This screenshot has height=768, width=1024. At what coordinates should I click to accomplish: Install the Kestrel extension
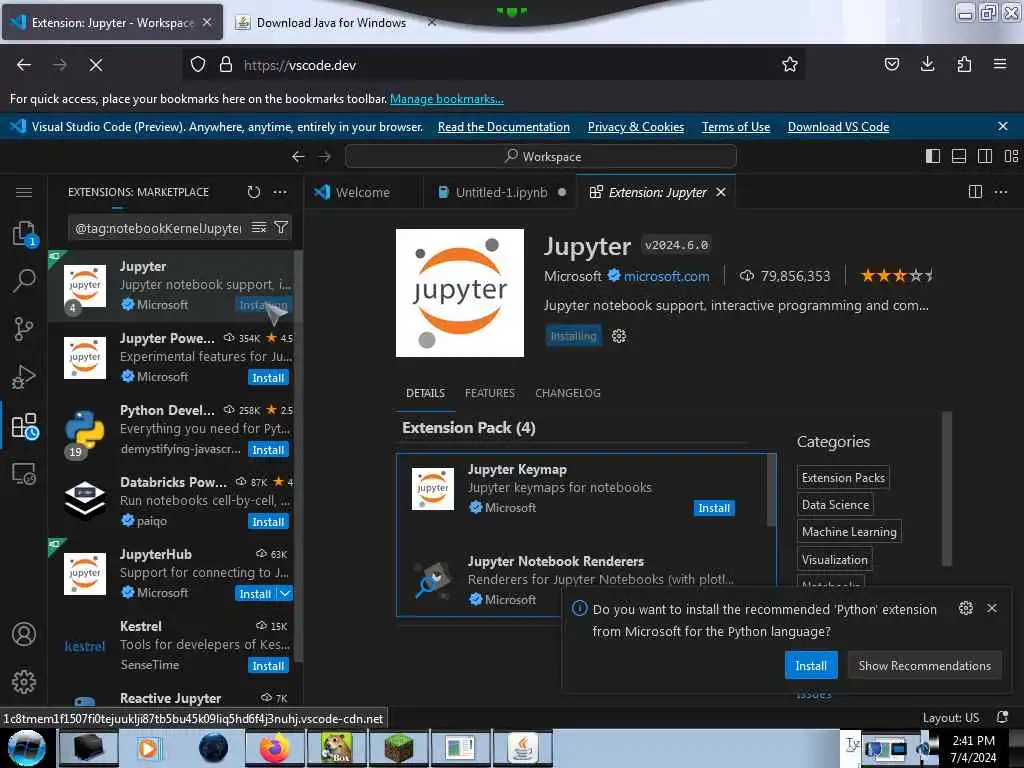(x=268, y=665)
